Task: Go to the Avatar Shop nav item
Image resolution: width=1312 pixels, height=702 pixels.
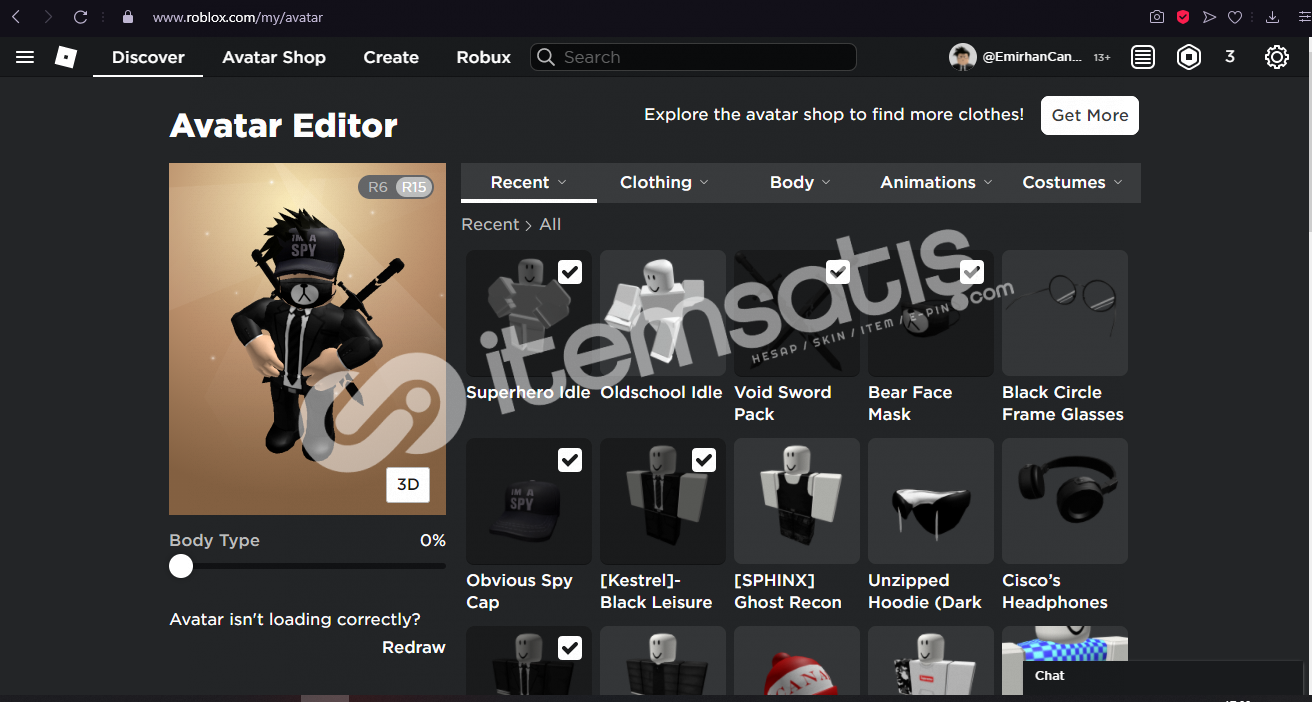Action: (274, 57)
